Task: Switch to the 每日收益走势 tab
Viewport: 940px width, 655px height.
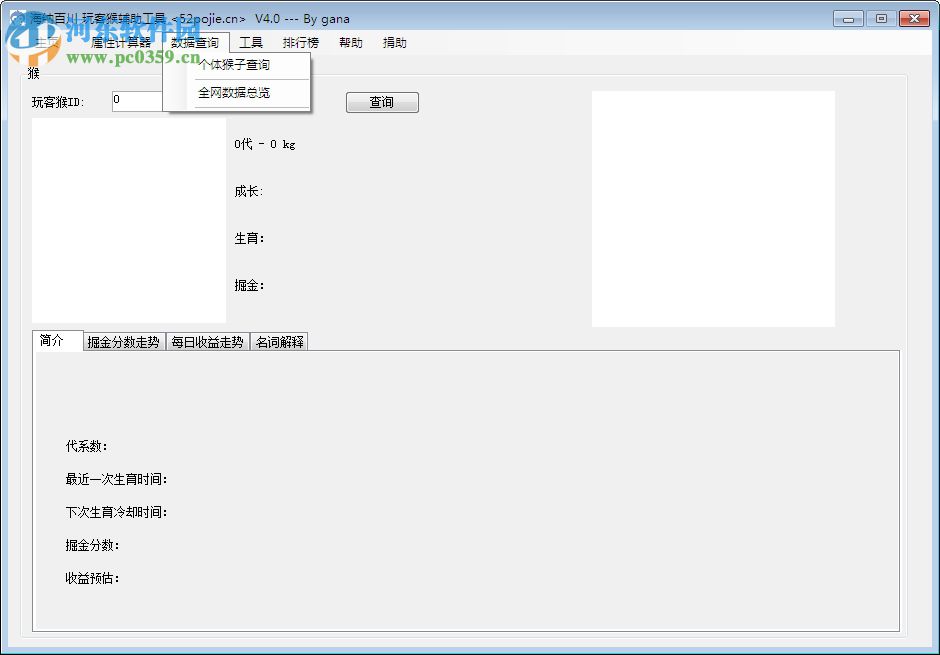Action: click(x=207, y=340)
